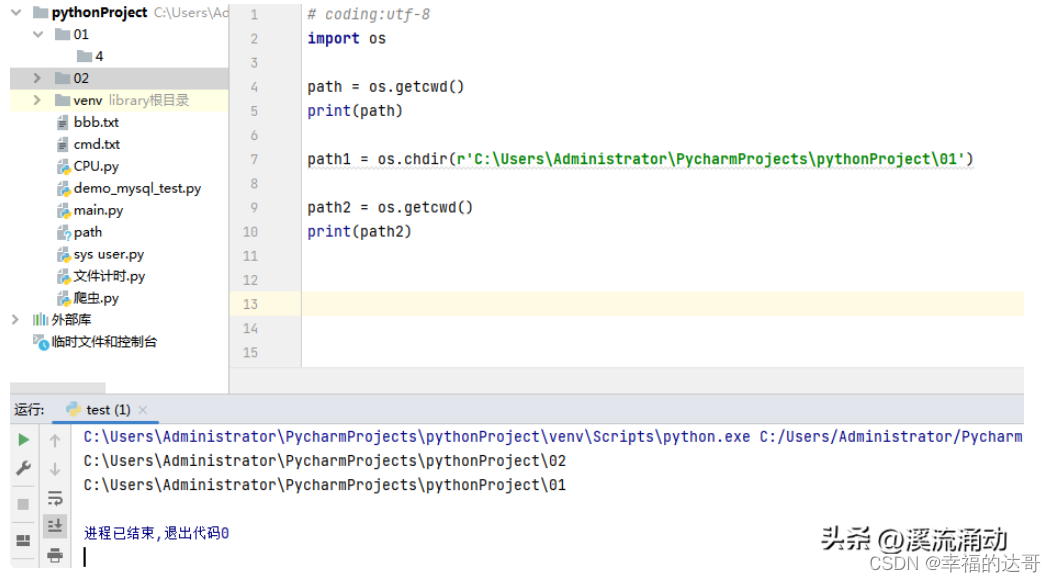The width and height of the screenshot is (1056, 582).
Task: Collapse the pythonProject root folder
Action: coord(17,12)
